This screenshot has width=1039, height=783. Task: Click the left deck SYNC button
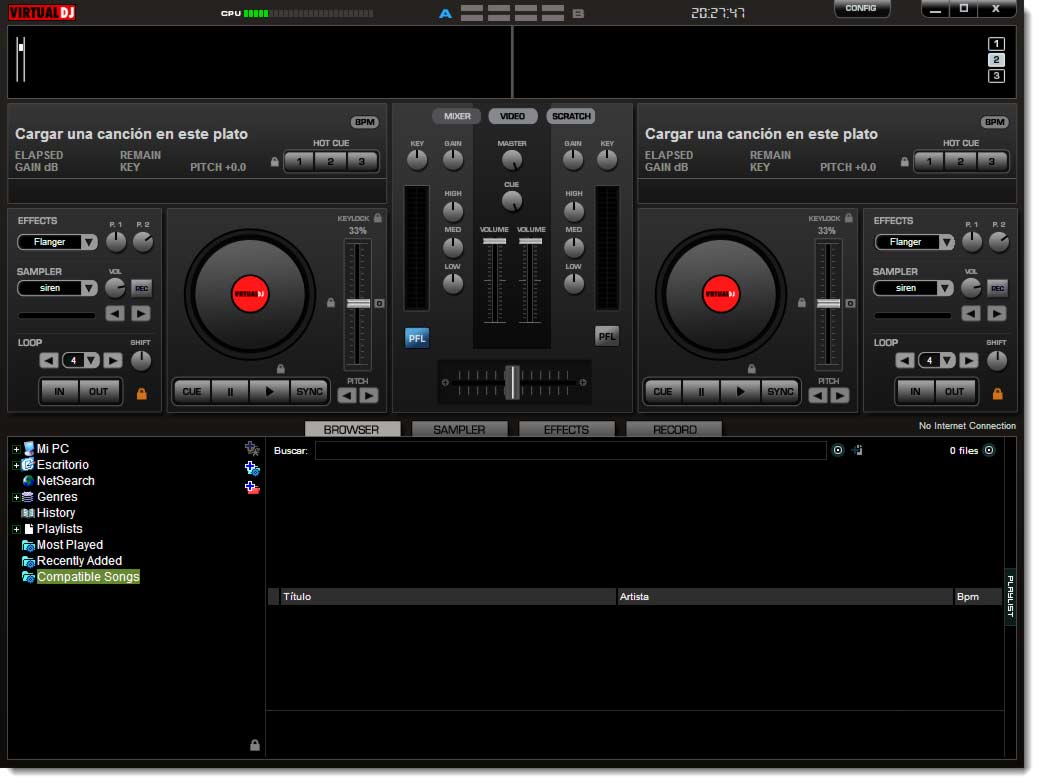309,392
